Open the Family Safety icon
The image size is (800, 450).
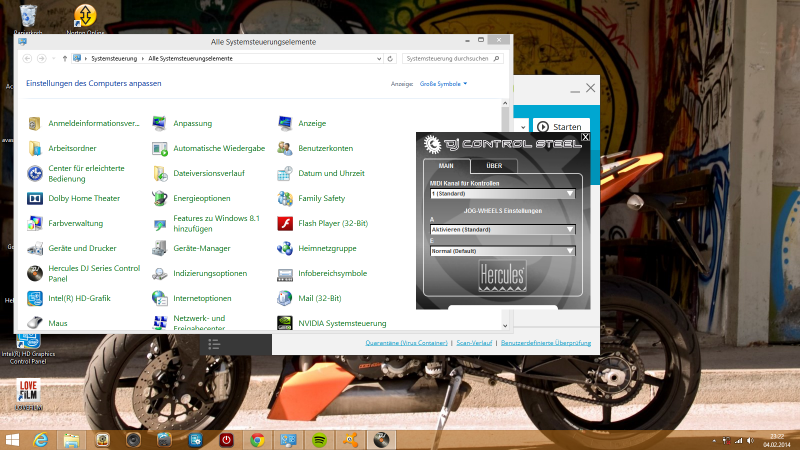coord(285,198)
